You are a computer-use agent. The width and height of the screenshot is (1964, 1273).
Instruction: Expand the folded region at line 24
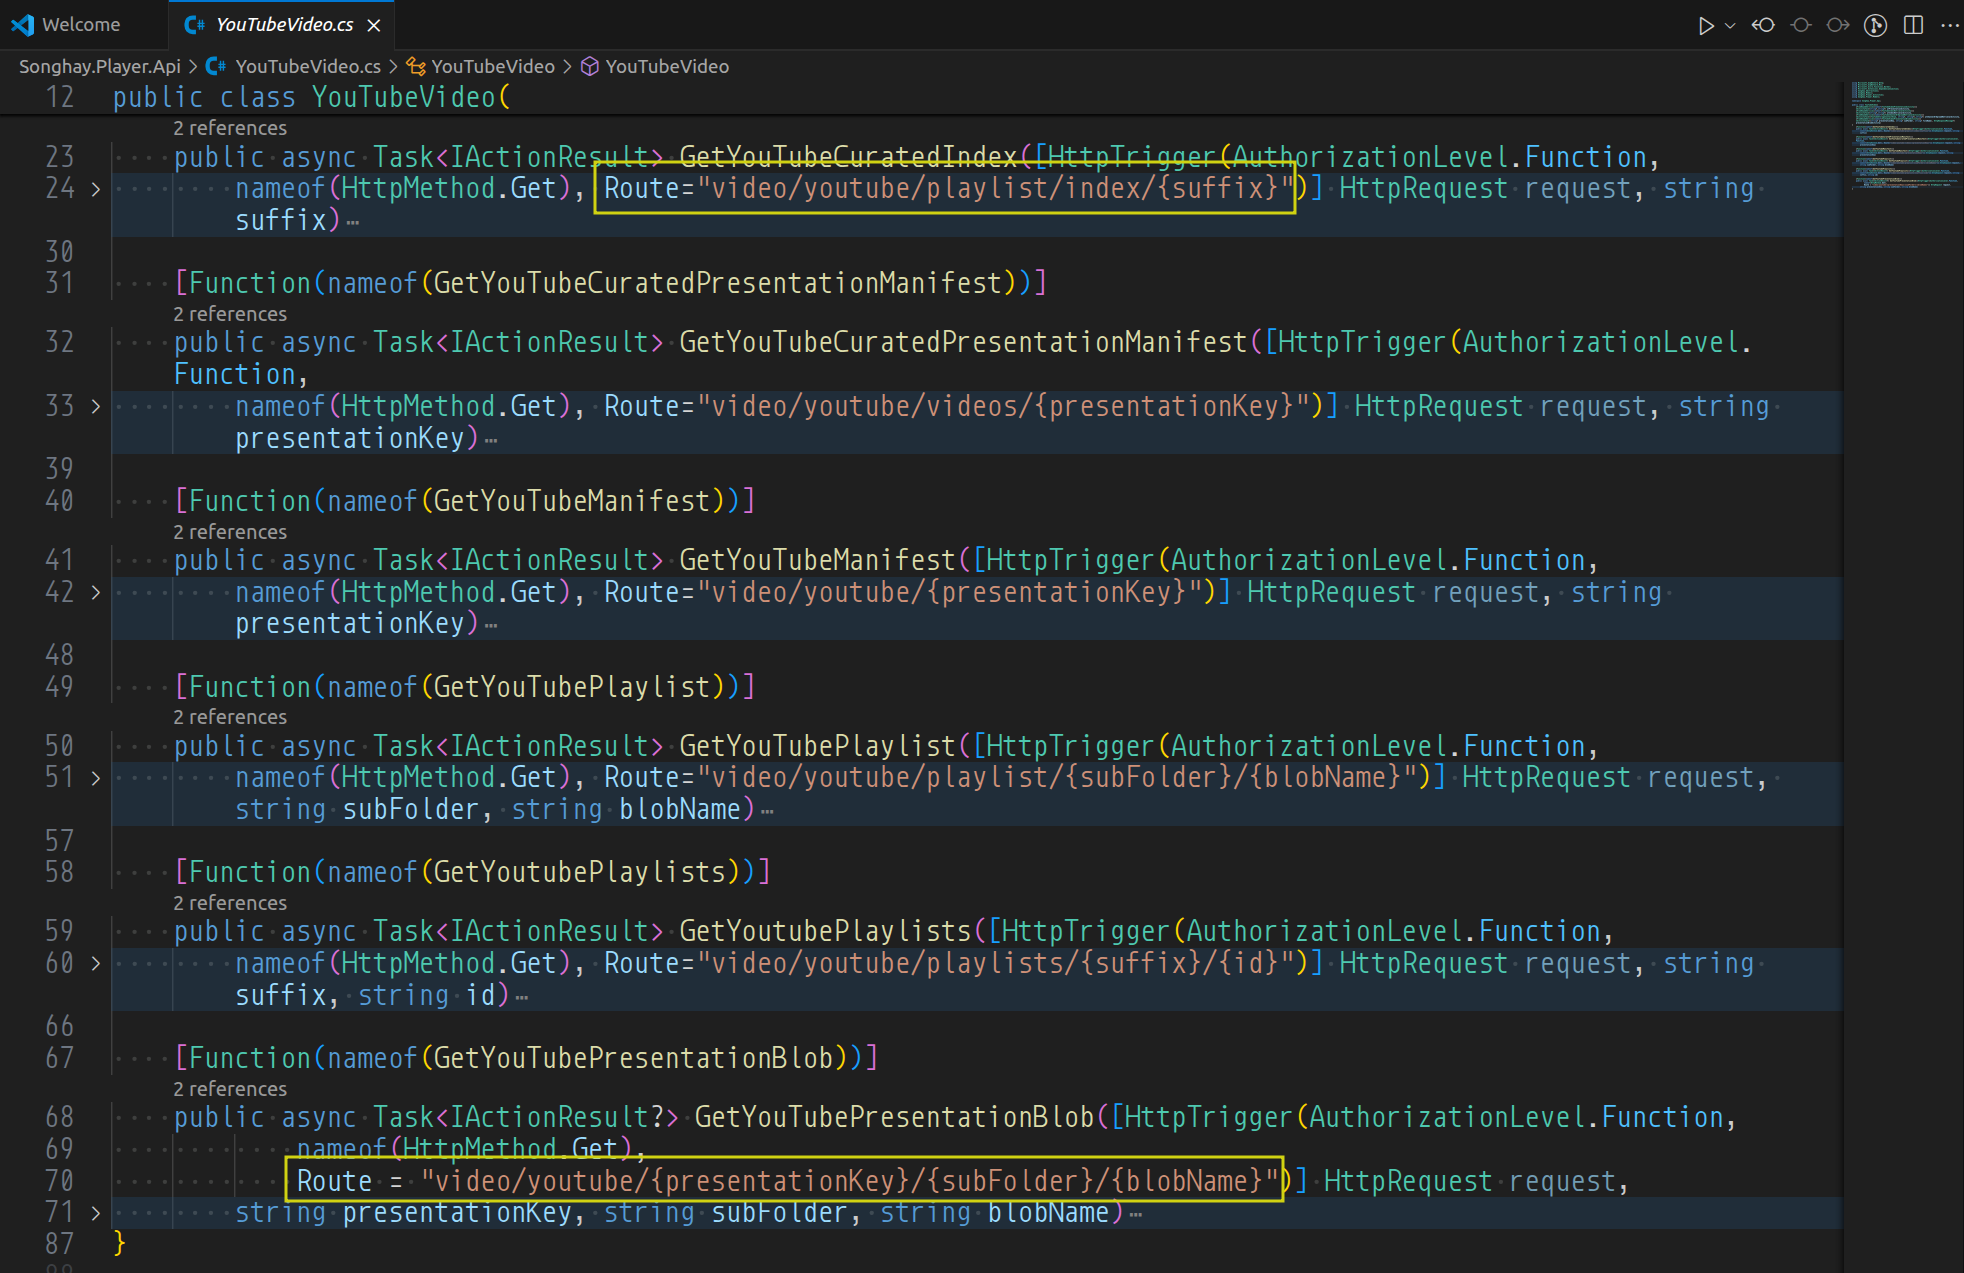coord(96,189)
